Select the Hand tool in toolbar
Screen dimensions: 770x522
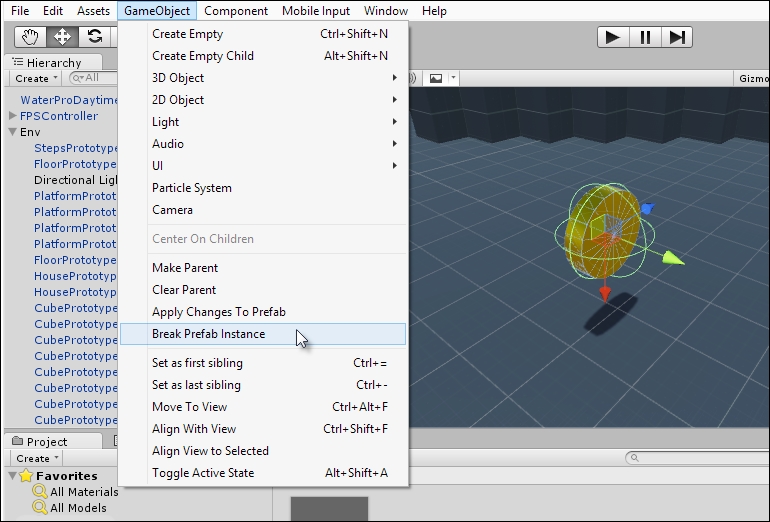31,37
